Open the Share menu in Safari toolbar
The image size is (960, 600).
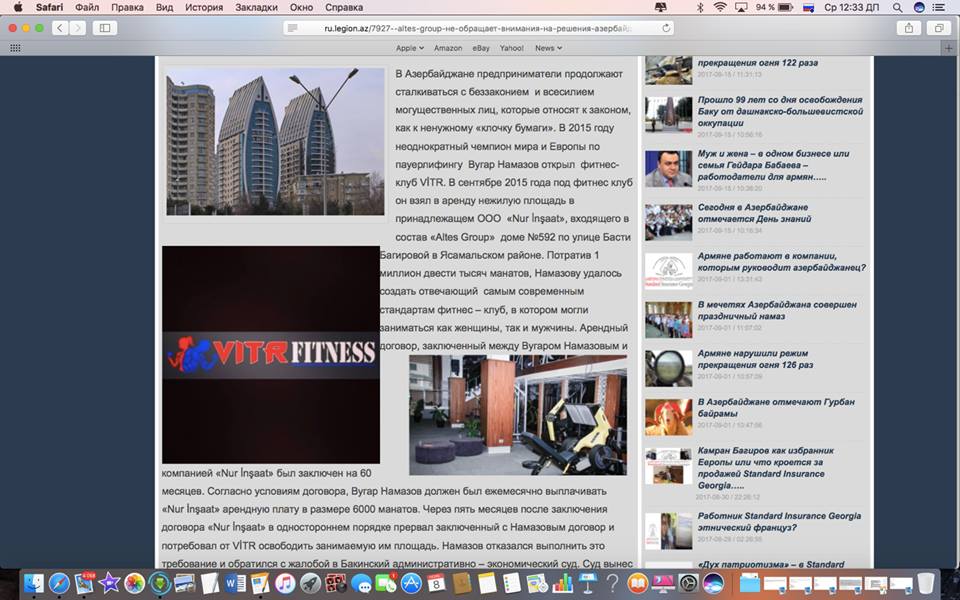[x=909, y=28]
